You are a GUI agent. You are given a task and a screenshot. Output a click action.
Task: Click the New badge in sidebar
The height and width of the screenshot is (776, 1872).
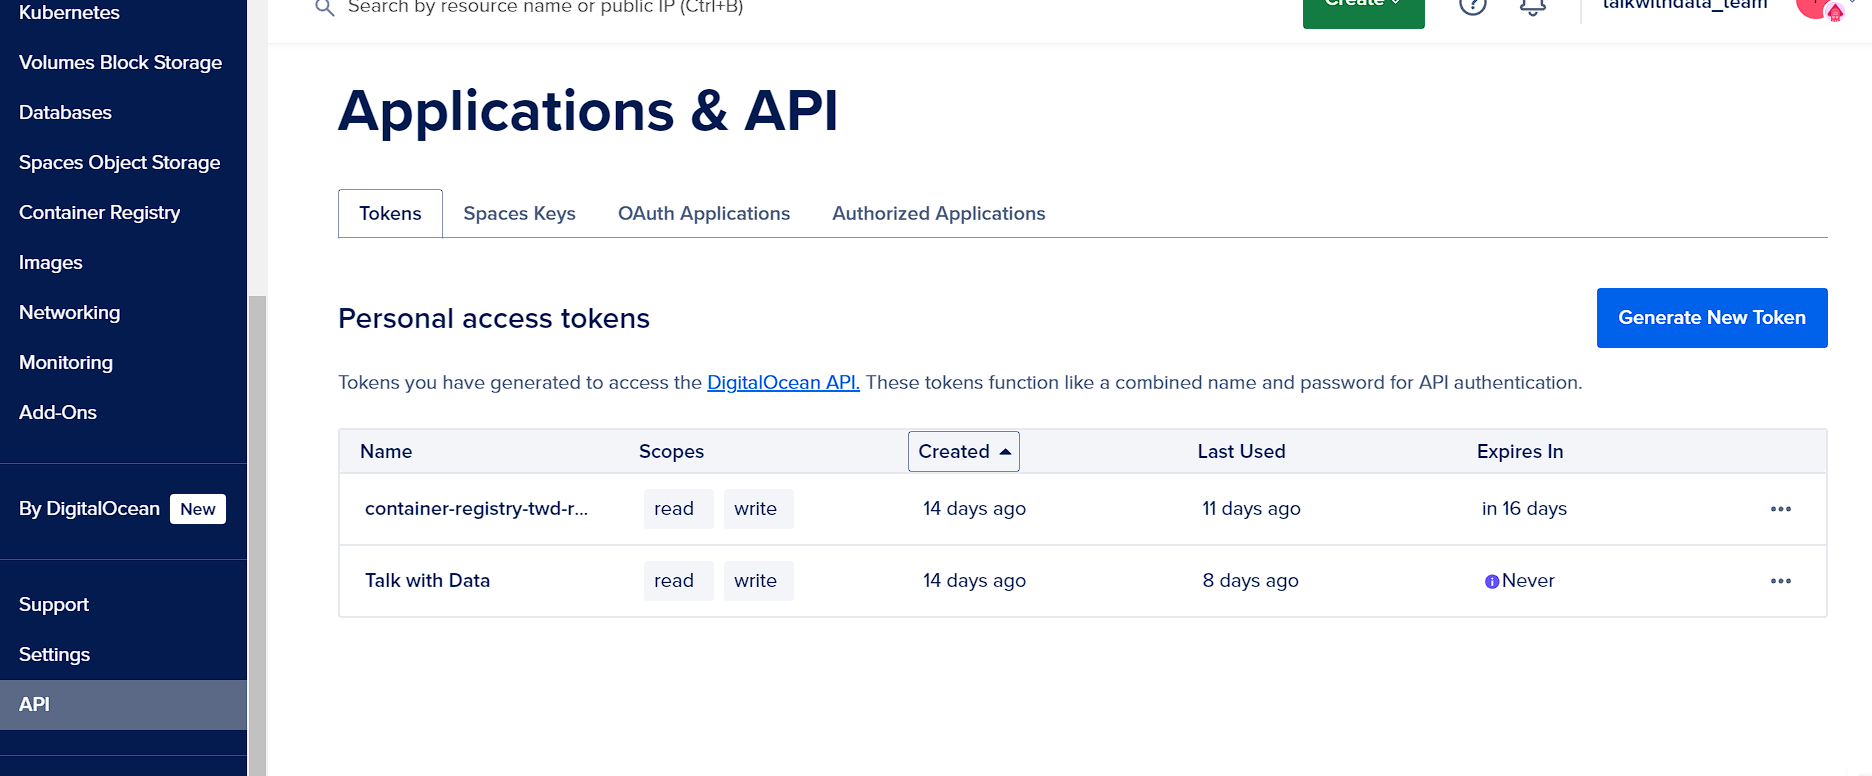coord(198,509)
